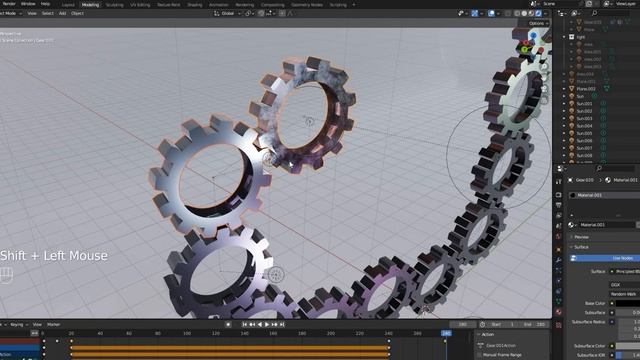
Task: Switch to the Modeling workspace tab
Action: (x=90, y=5)
